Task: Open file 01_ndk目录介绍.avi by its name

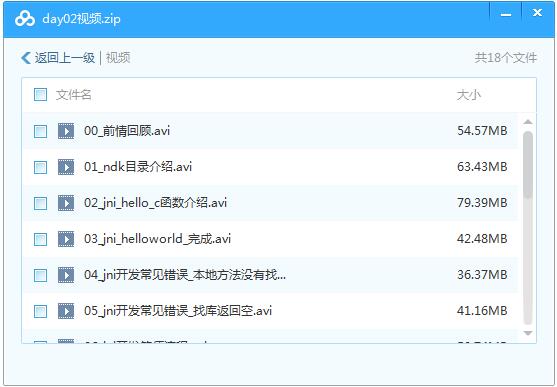Action: tap(138, 167)
